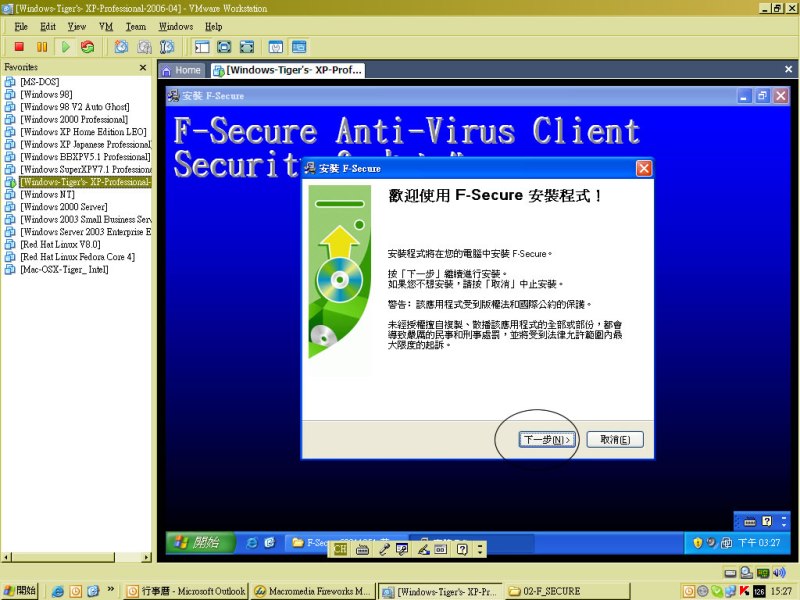Select [Mac-OSX-Tiger_Intel] favorite

click(64, 269)
